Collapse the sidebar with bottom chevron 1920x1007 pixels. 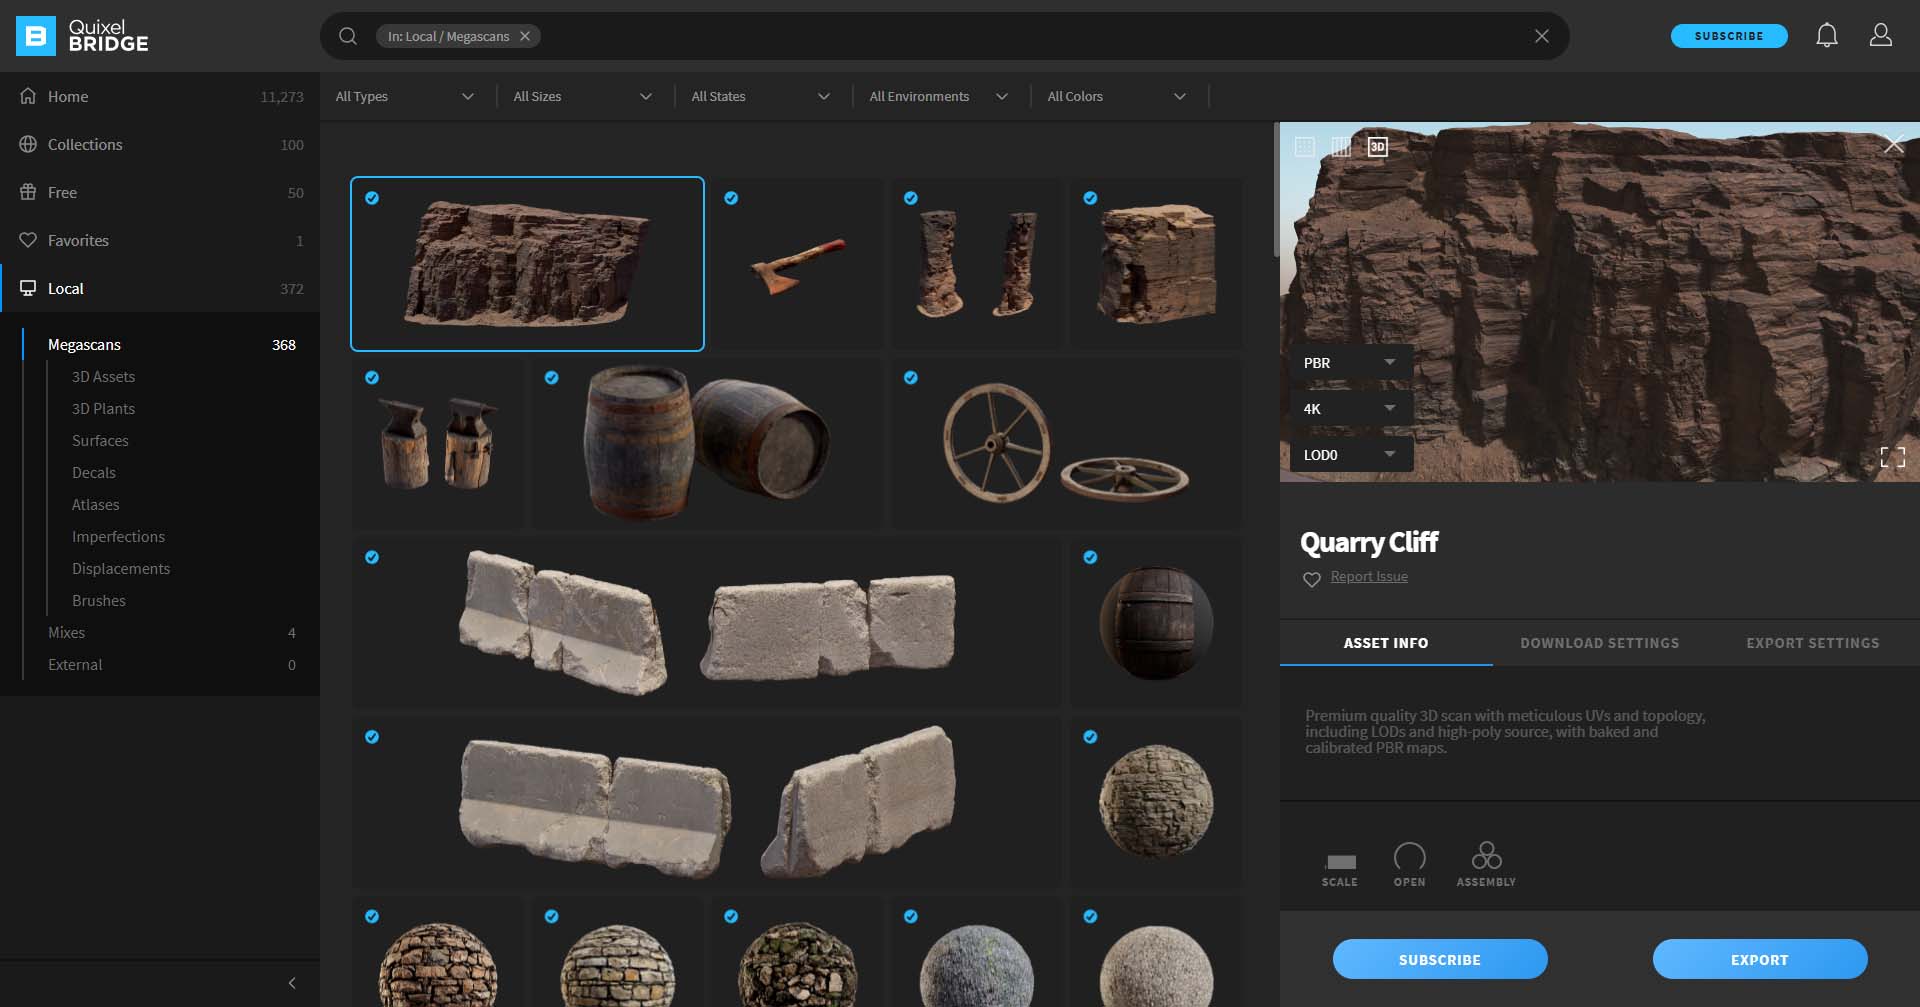(292, 983)
